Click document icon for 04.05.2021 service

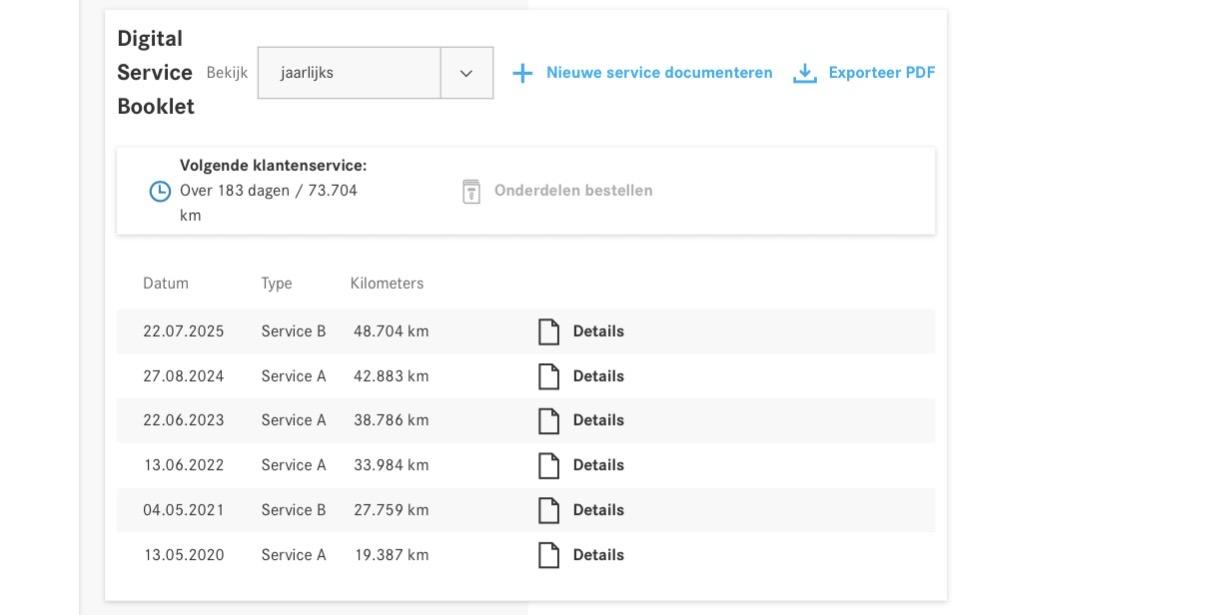point(549,511)
